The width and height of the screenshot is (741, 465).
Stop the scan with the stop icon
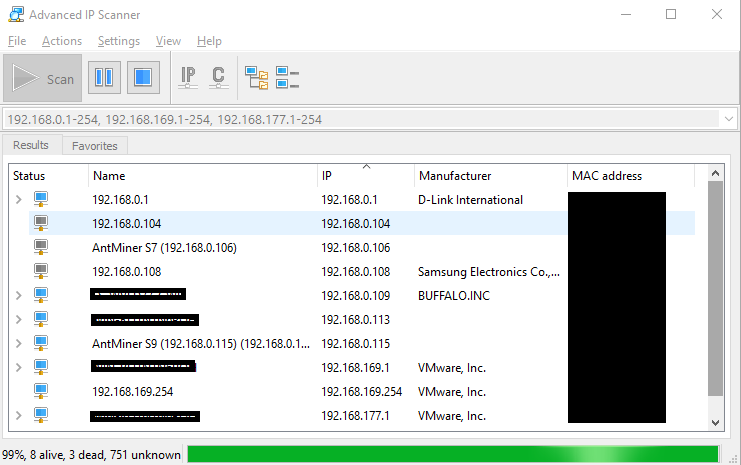(x=143, y=78)
